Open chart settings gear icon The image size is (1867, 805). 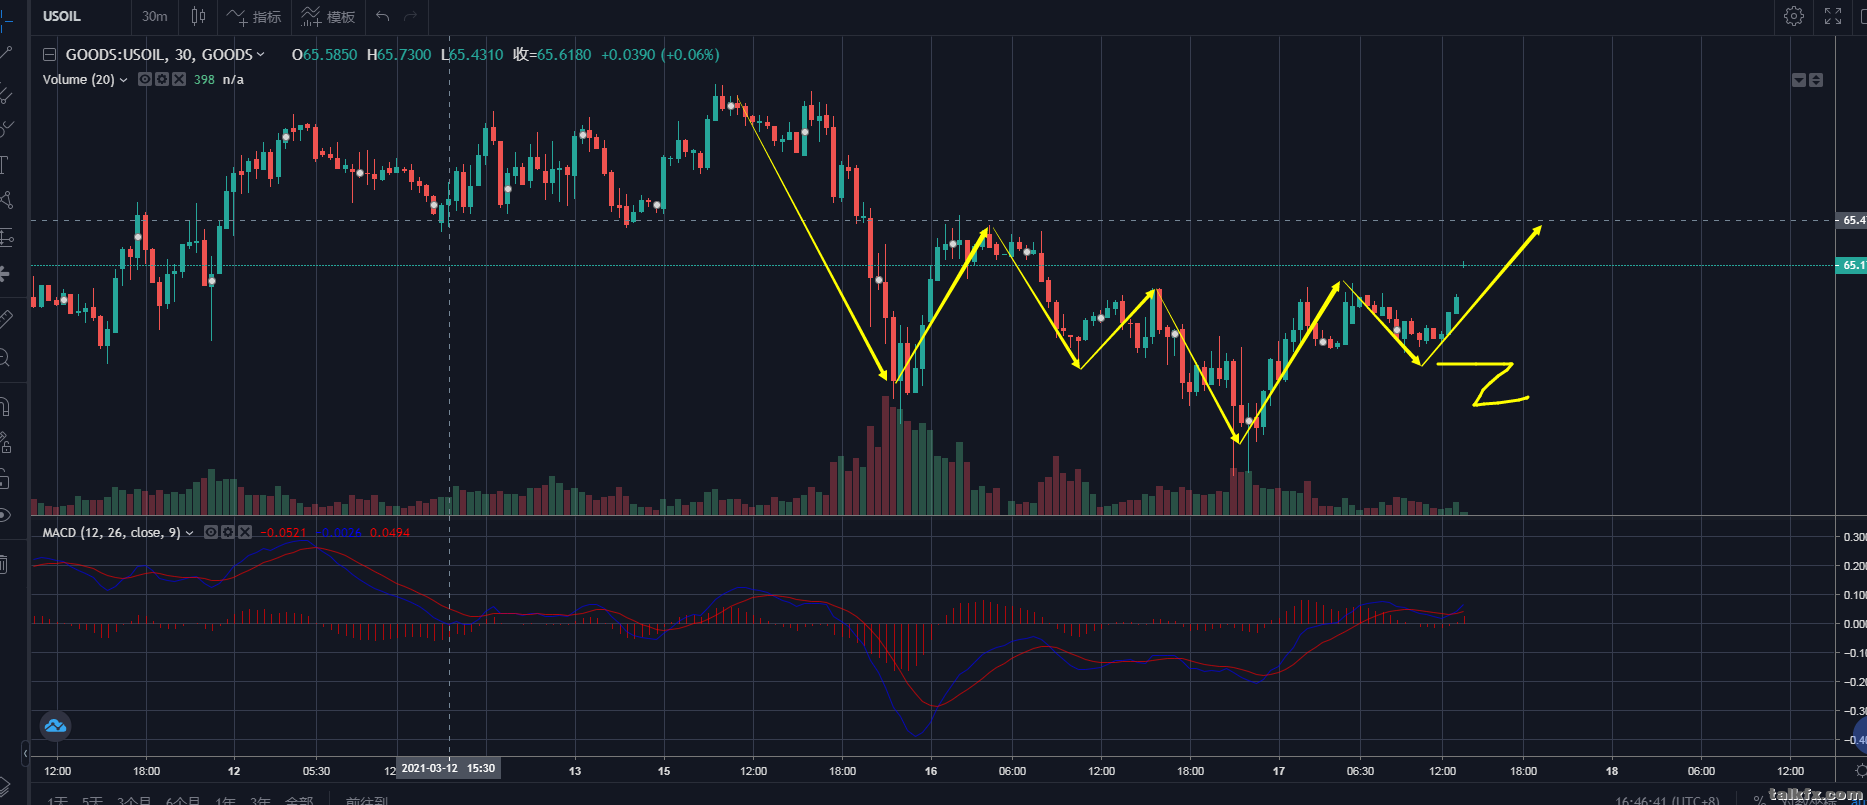pyautogui.click(x=1794, y=16)
